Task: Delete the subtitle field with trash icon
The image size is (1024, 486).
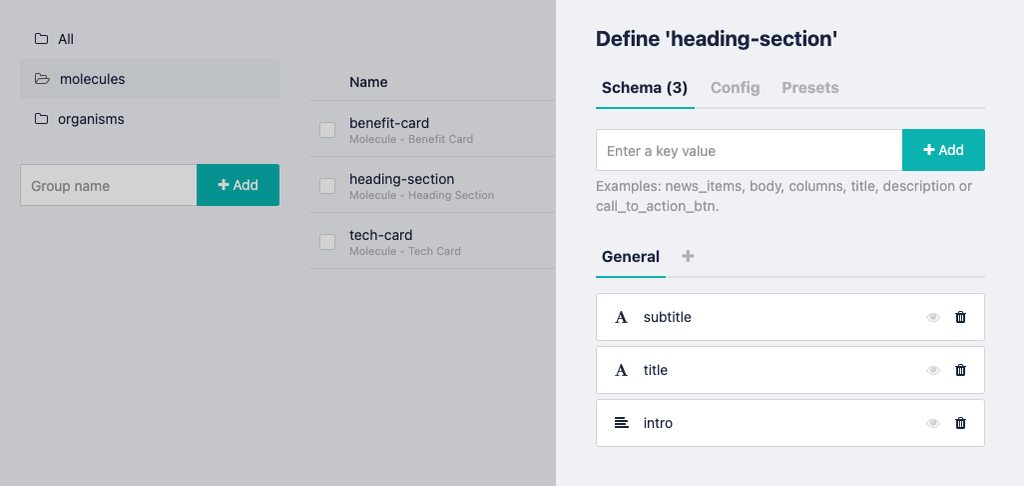Action: pos(961,317)
